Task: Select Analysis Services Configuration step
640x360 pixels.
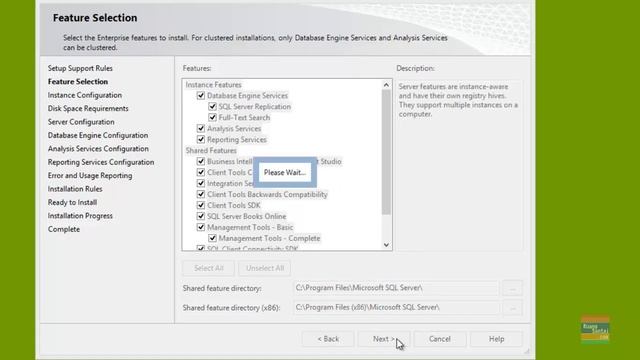Action: click(x=98, y=149)
